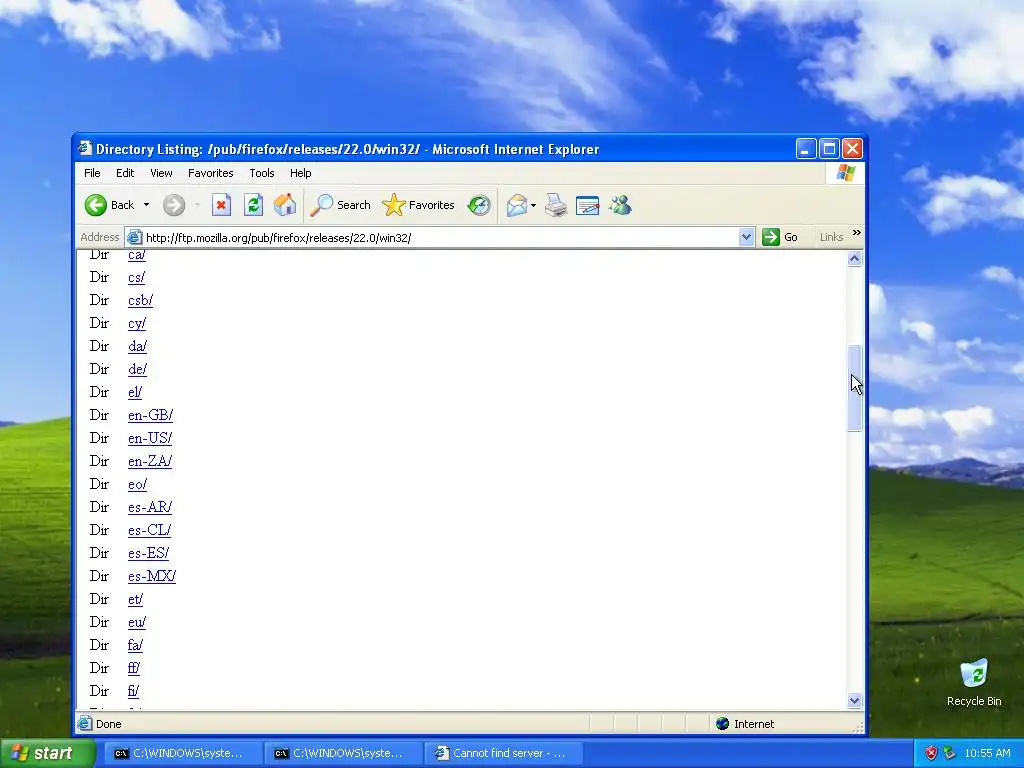Expand the Address bar dropdown arrow
1024x768 pixels.
tap(746, 237)
